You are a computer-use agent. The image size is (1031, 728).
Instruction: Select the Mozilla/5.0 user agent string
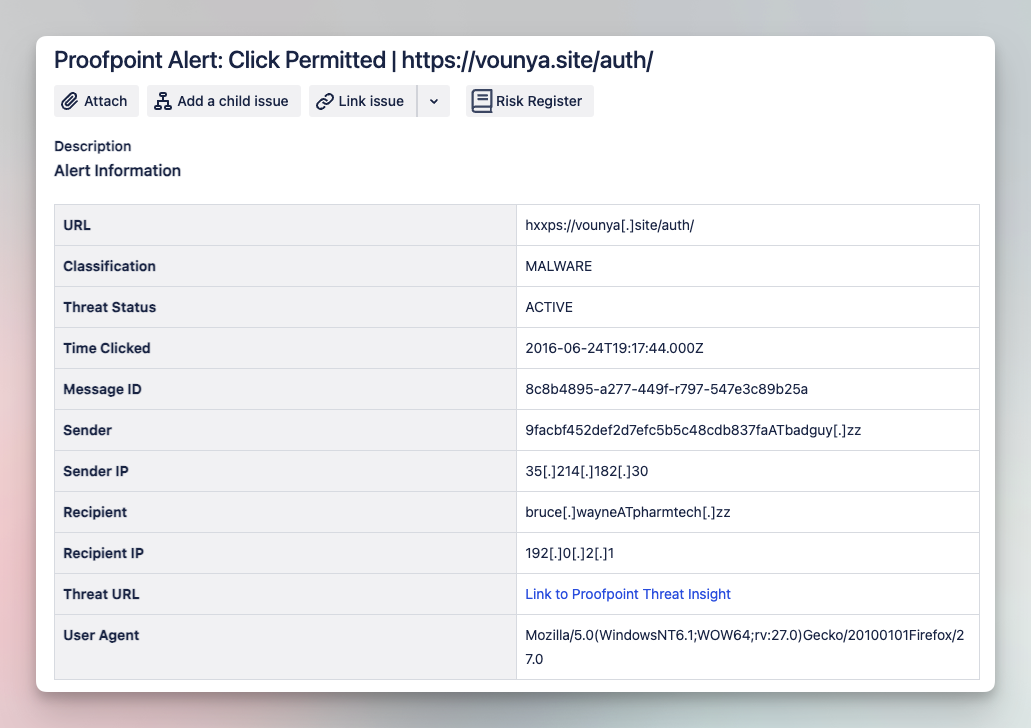pos(744,647)
